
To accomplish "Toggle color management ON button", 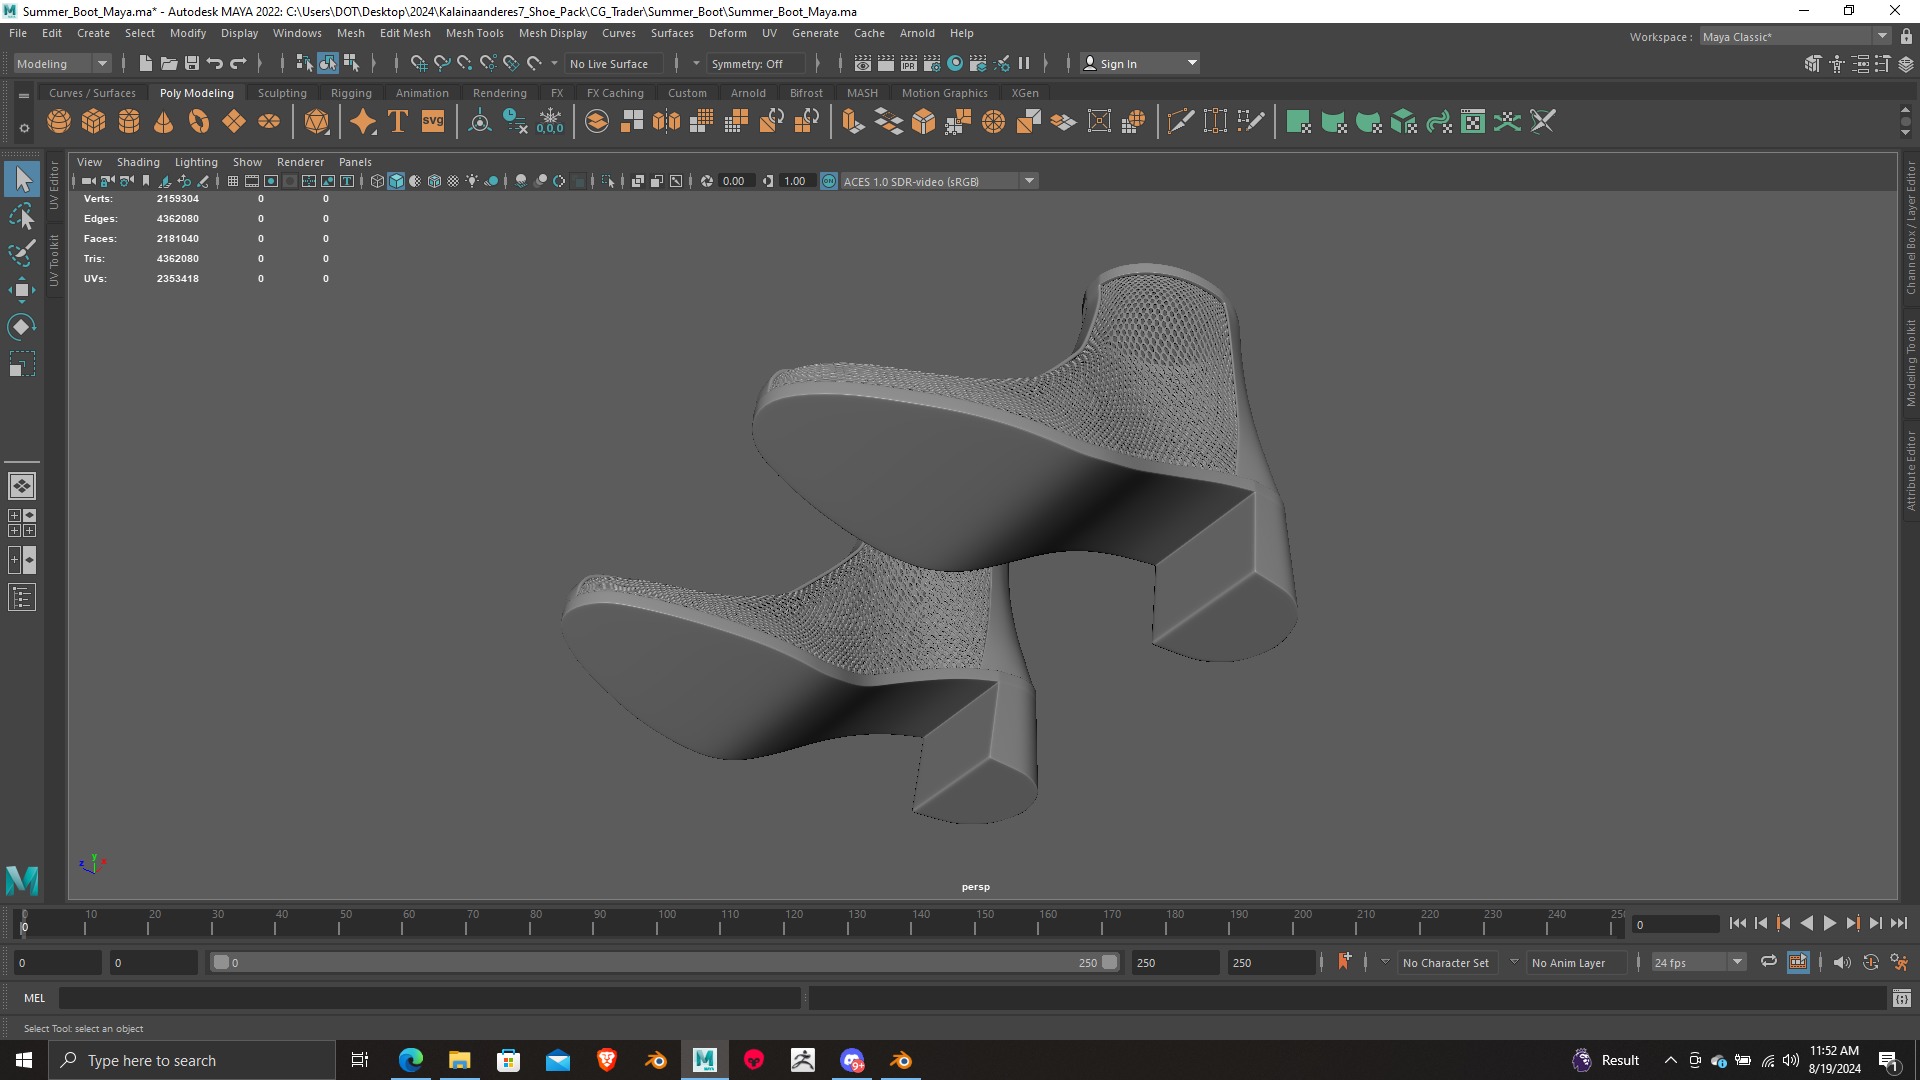I will pyautogui.click(x=829, y=181).
